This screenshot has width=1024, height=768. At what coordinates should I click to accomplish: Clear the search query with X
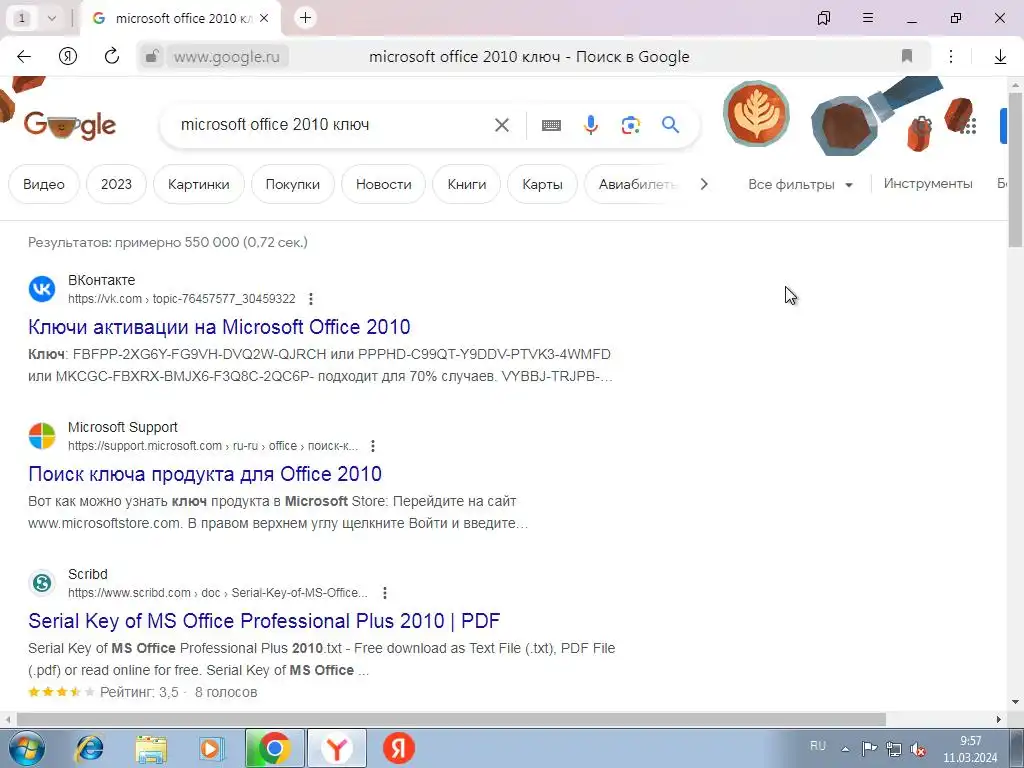(502, 125)
